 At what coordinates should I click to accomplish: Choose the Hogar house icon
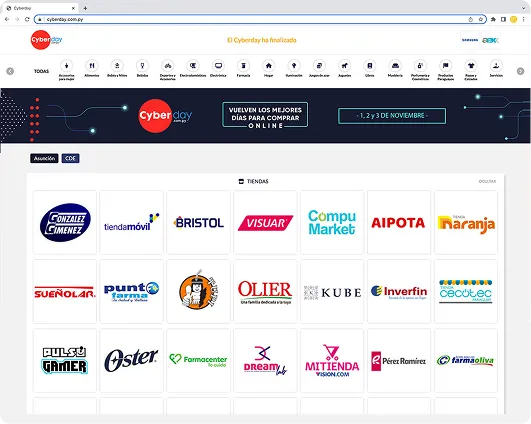point(269,66)
